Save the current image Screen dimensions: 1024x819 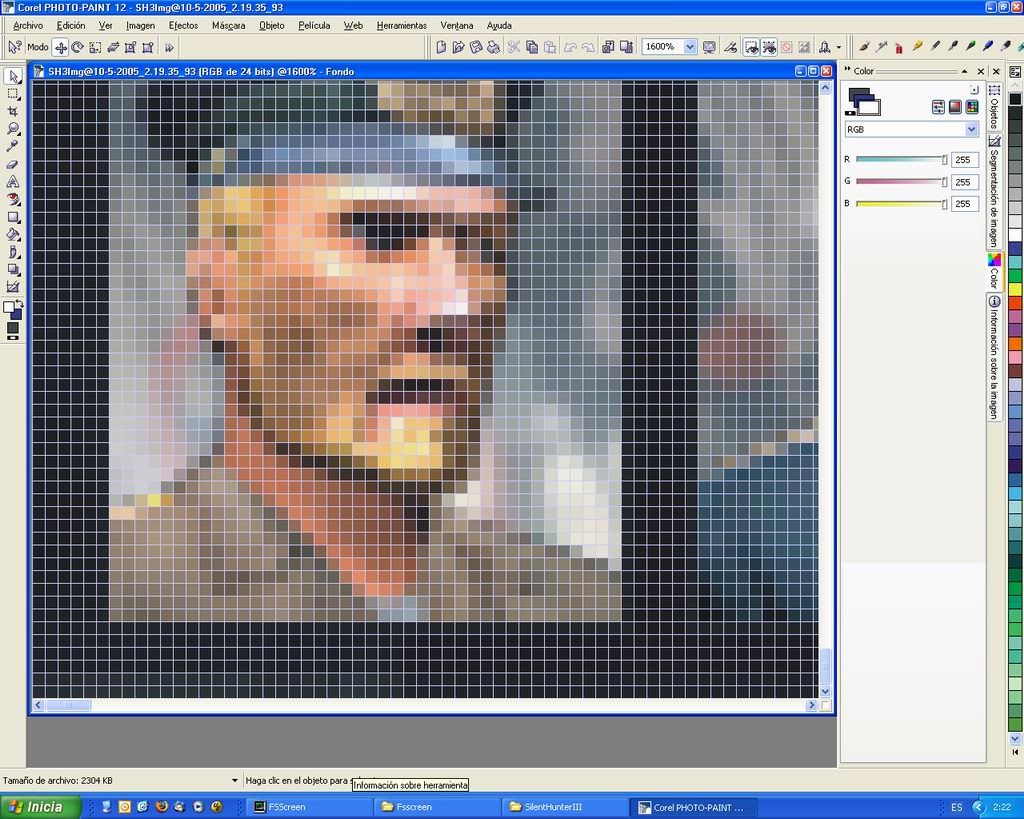pos(476,47)
